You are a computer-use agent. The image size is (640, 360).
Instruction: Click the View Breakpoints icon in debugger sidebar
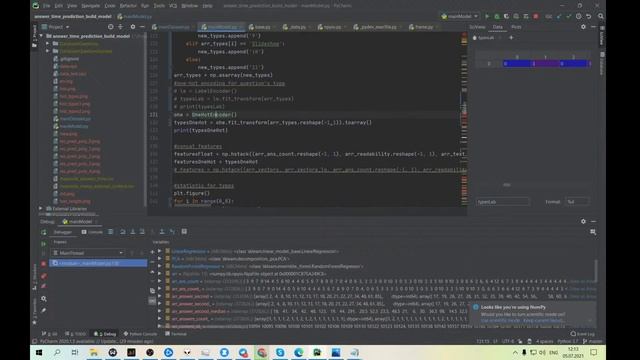pyautogui.click(x=44, y=276)
